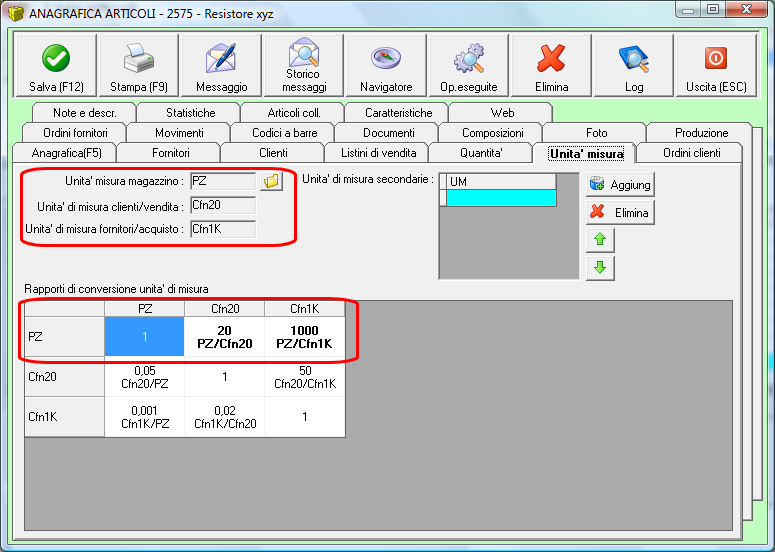Switch to the Caratteristiche tab

click(x=398, y=113)
